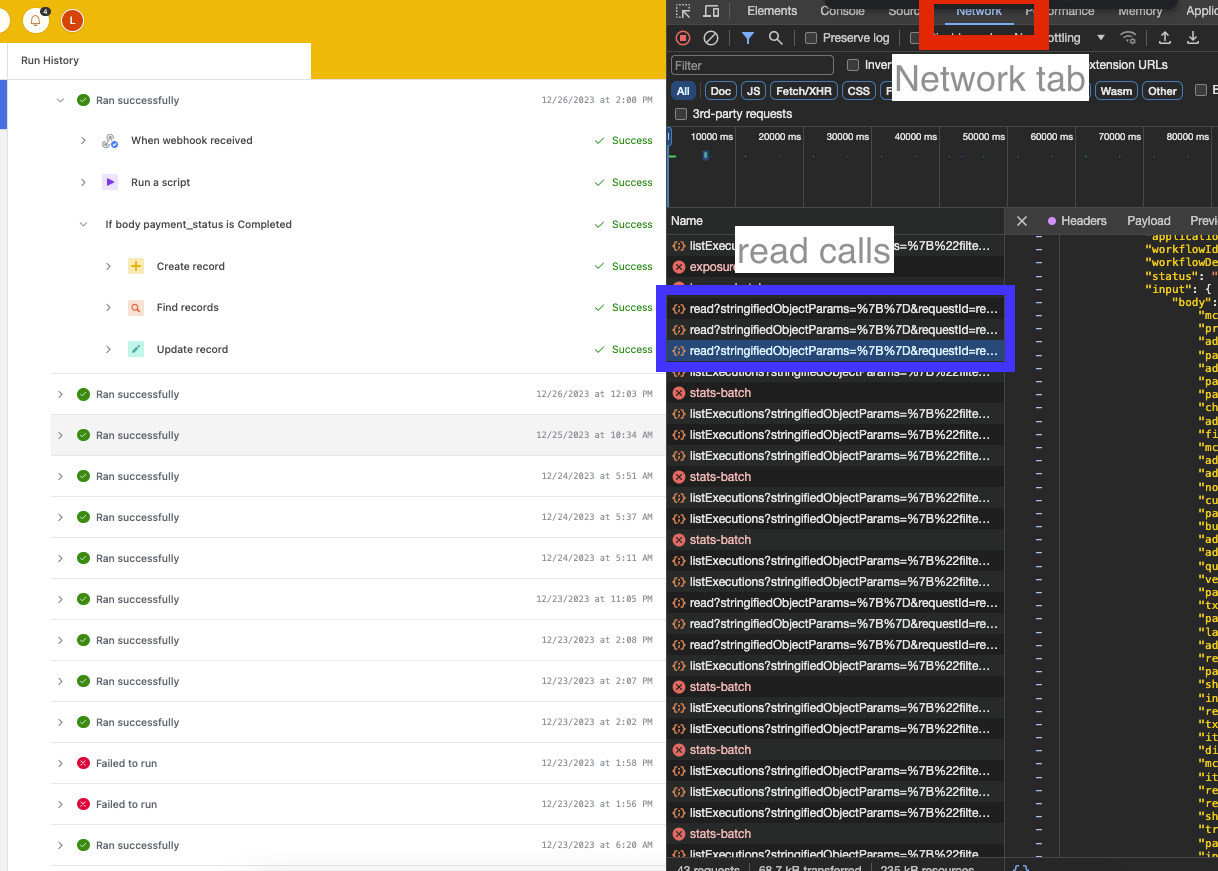Click in the network Filter field

click(752, 65)
